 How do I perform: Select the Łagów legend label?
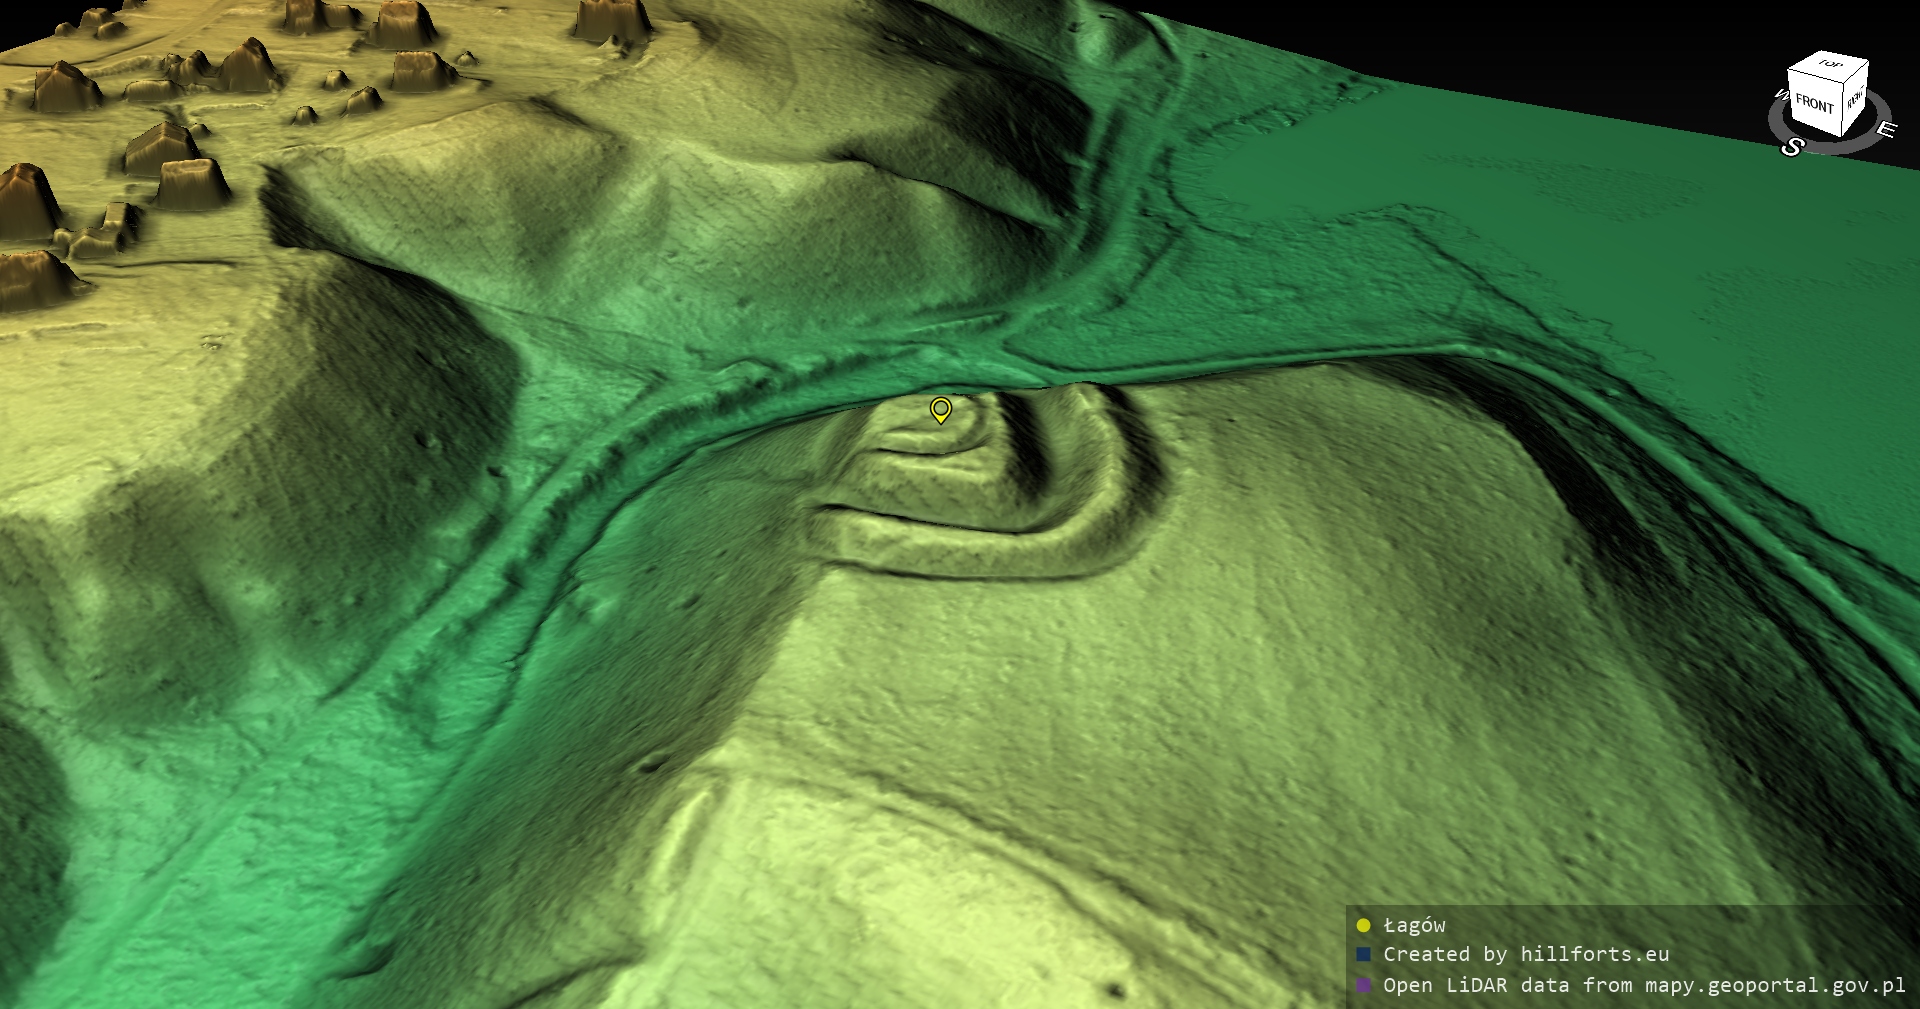point(1414,925)
